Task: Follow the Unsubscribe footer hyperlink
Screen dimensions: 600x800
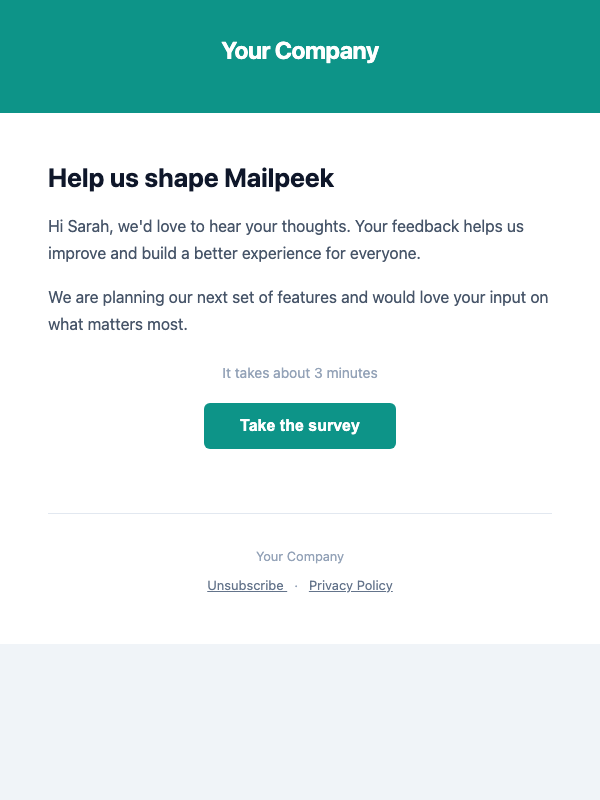Action: [x=246, y=585]
